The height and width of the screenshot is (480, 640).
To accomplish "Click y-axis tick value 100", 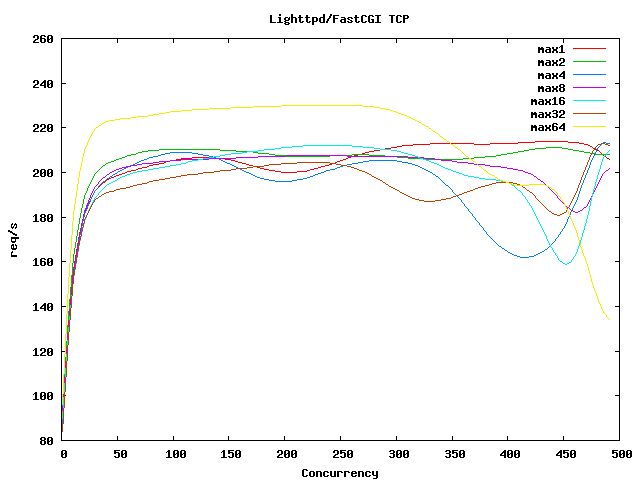I will click(x=43, y=396).
